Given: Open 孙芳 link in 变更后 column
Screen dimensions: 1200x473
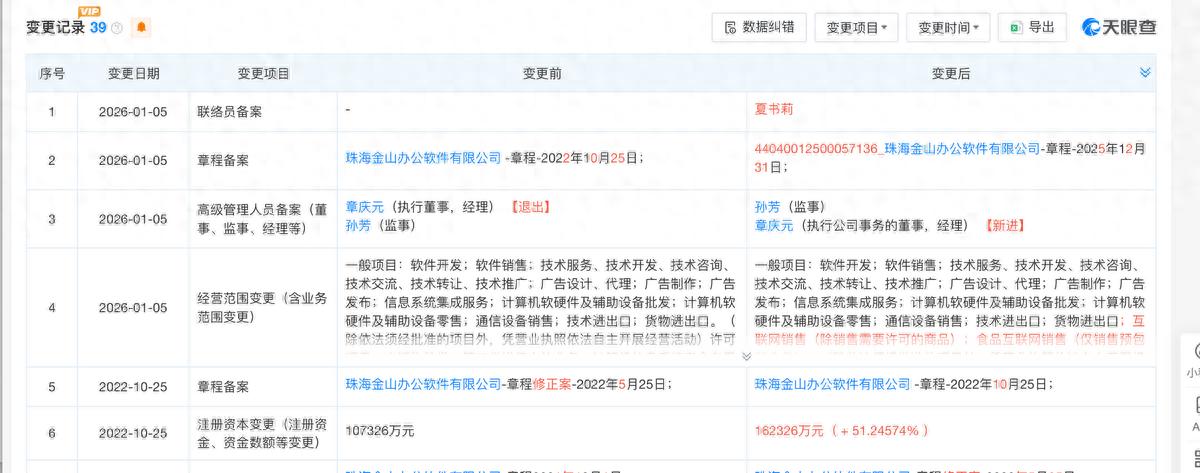Looking at the screenshot, I should pos(769,207).
